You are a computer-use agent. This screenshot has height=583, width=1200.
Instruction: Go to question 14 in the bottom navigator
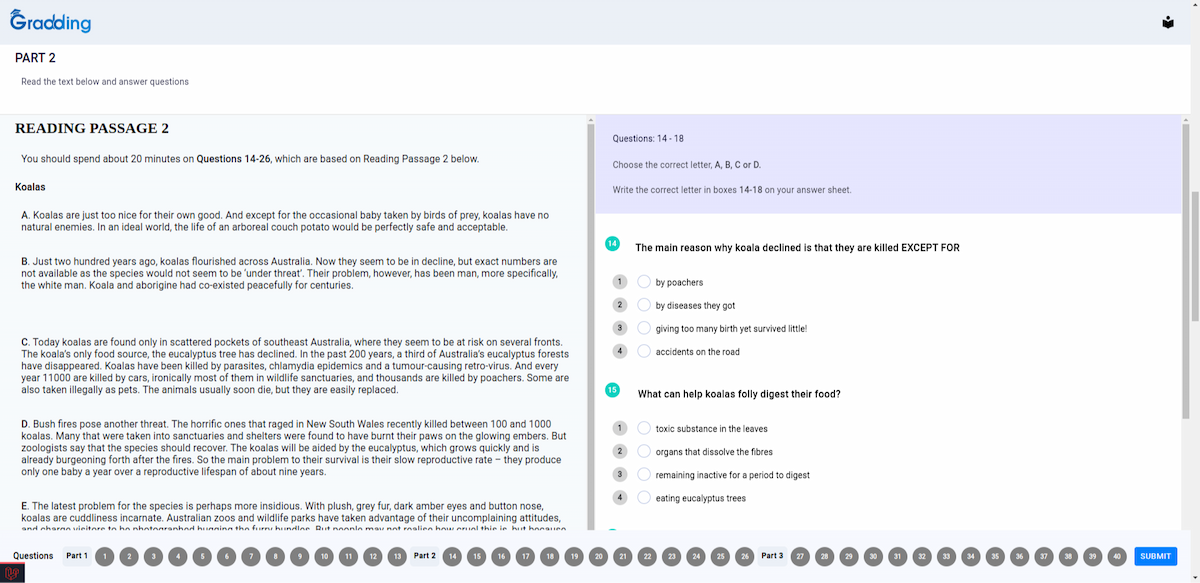[x=452, y=556]
